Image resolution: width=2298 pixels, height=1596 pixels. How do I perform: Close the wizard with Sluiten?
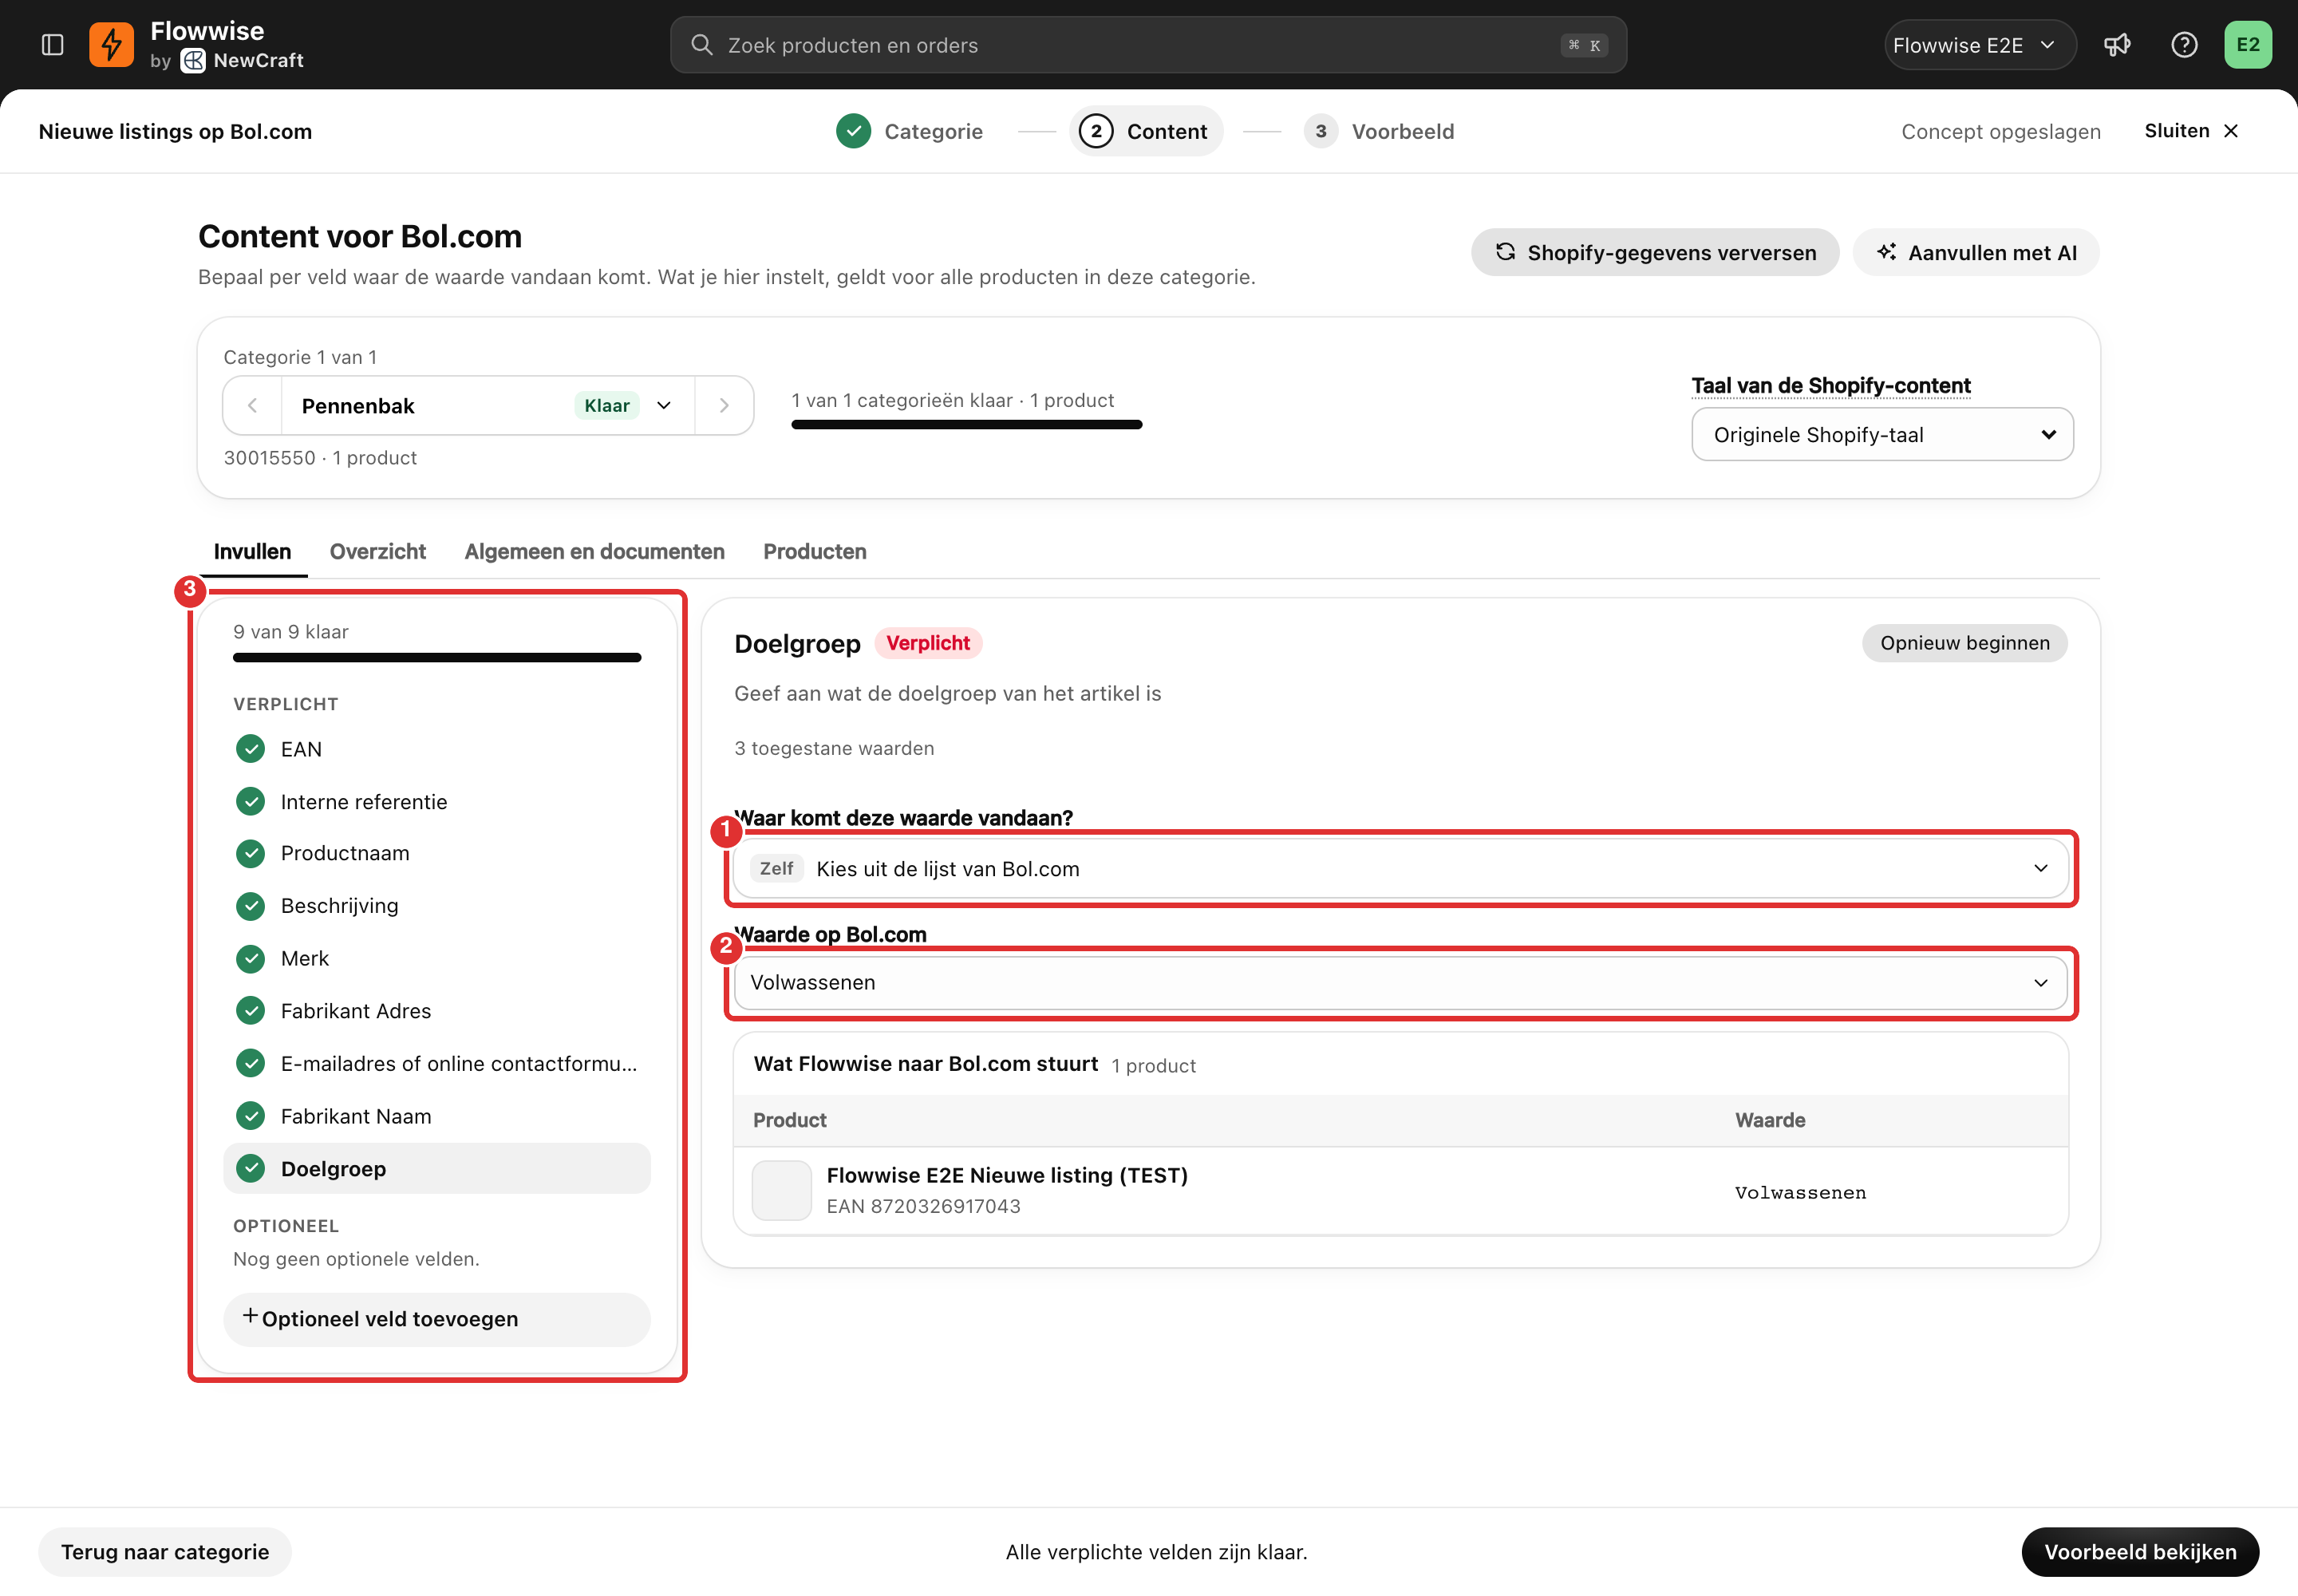pyautogui.click(x=2191, y=131)
